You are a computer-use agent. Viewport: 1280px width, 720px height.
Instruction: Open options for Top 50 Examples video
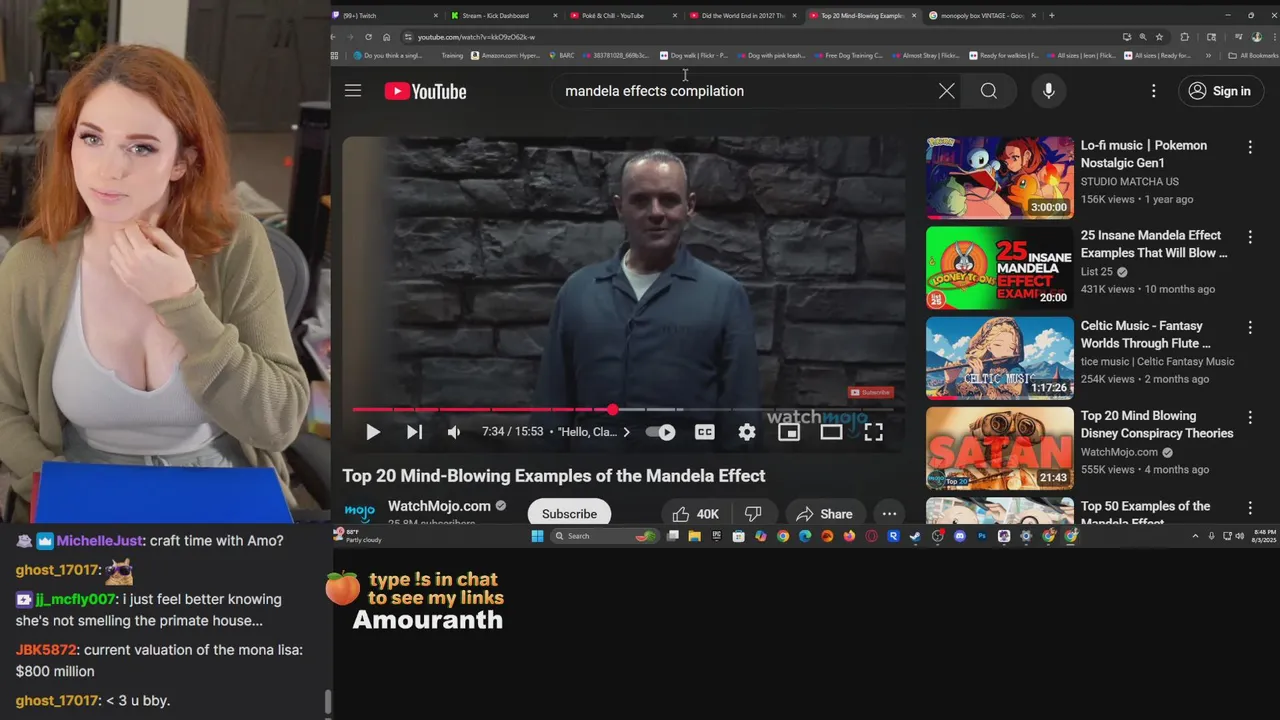click(1249, 507)
